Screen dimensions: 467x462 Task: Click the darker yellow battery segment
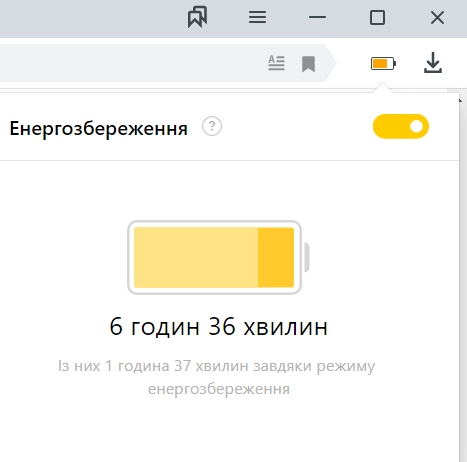coord(276,257)
